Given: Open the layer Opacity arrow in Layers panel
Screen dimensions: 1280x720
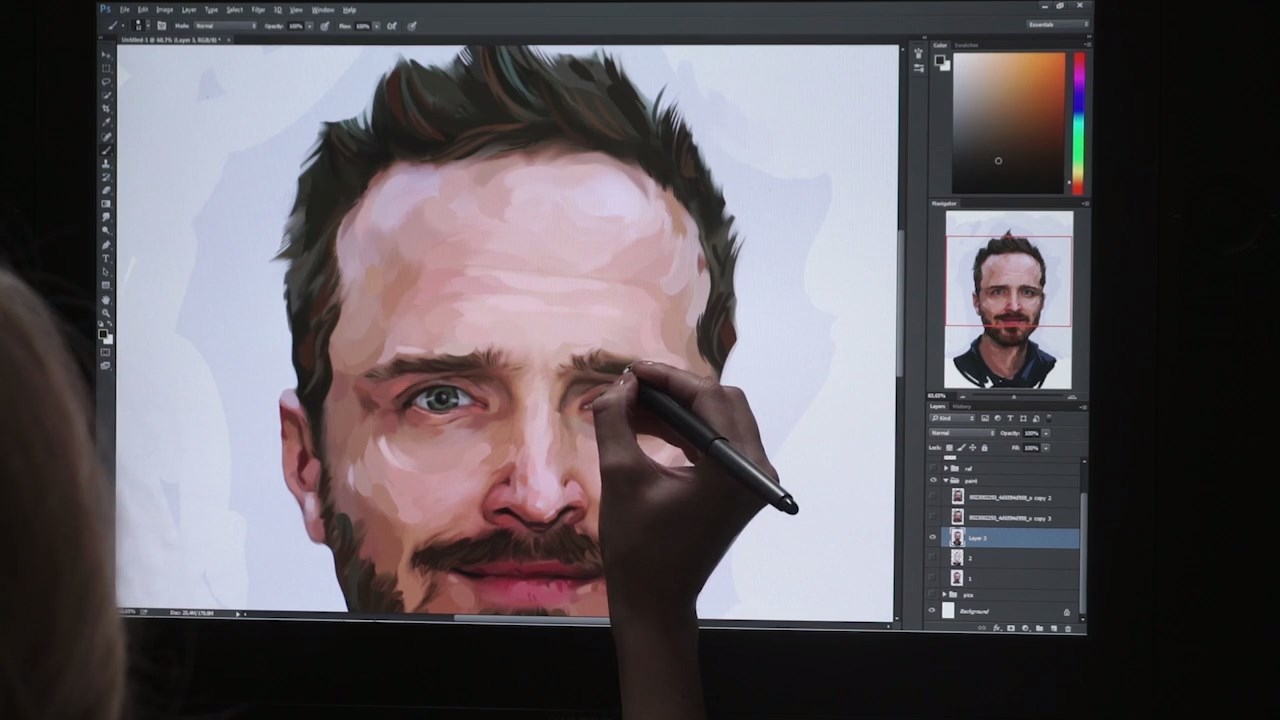Looking at the screenshot, I should tap(1046, 433).
